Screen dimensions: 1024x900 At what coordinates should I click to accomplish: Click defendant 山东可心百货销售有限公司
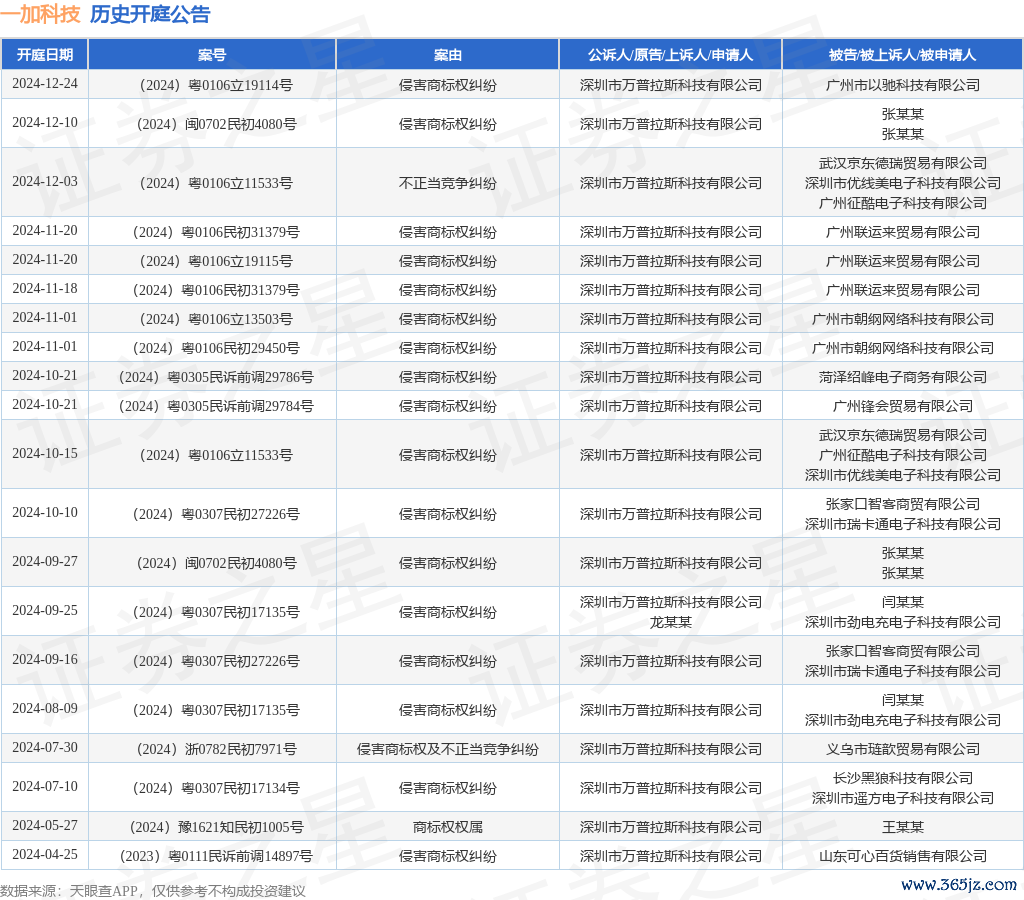tap(903, 856)
